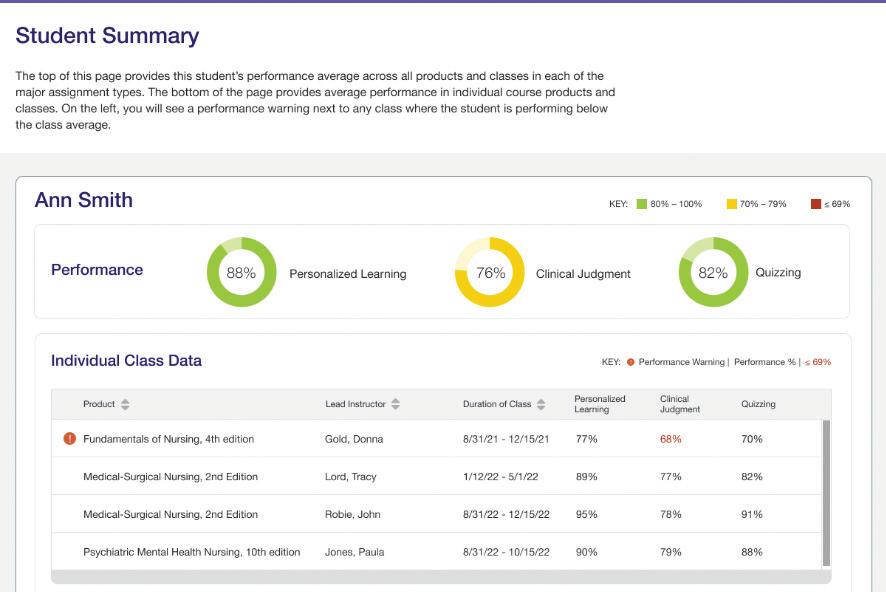Click the table's vertical scrollbar
Viewport: 886px width, 592px height.
tap(826, 492)
